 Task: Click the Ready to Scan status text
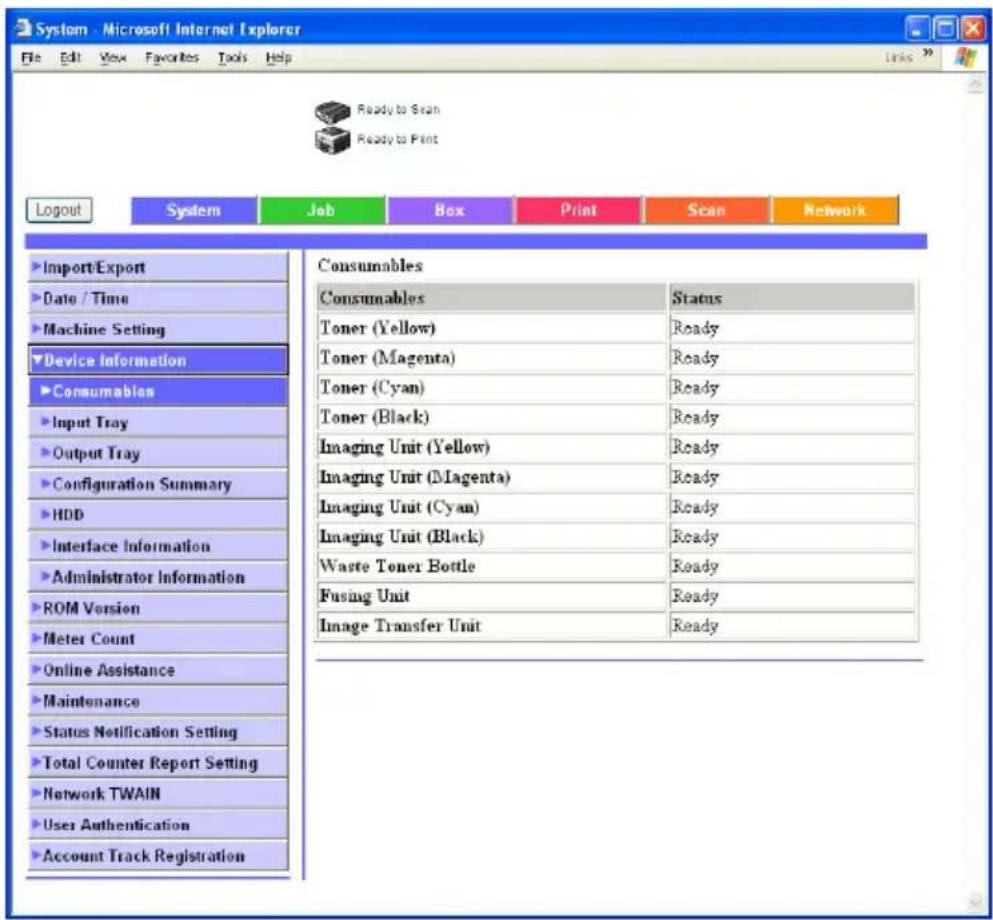398,110
